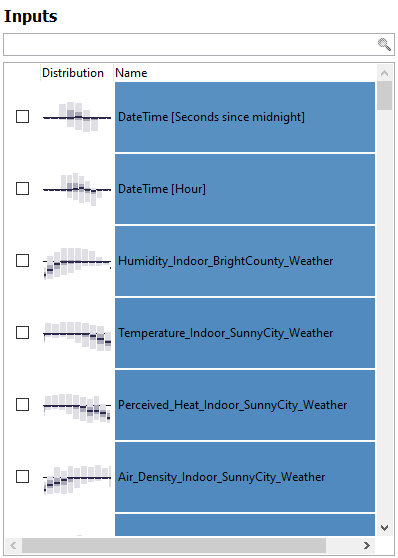Image resolution: width=398 pixels, height=558 pixels.
Task: Tick Humidity_Indoor_BrightCounty_Weather checkbox
Action: (22, 260)
